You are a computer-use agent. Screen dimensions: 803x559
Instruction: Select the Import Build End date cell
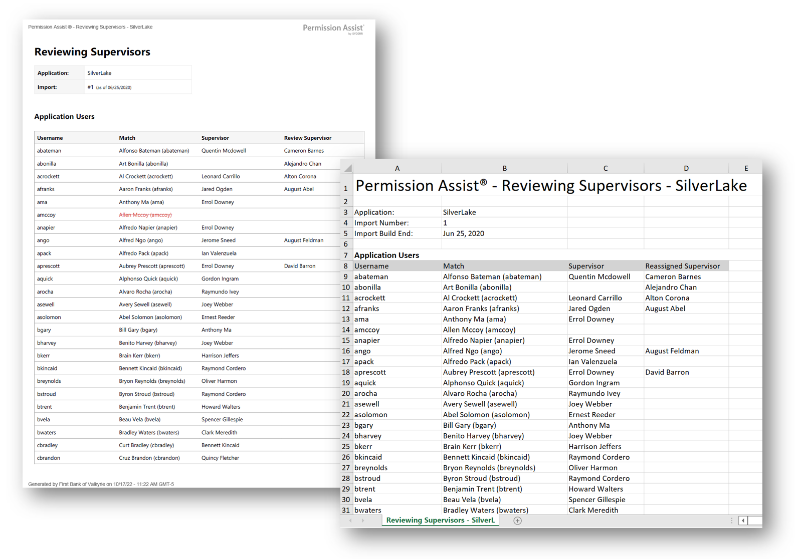[470, 234]
